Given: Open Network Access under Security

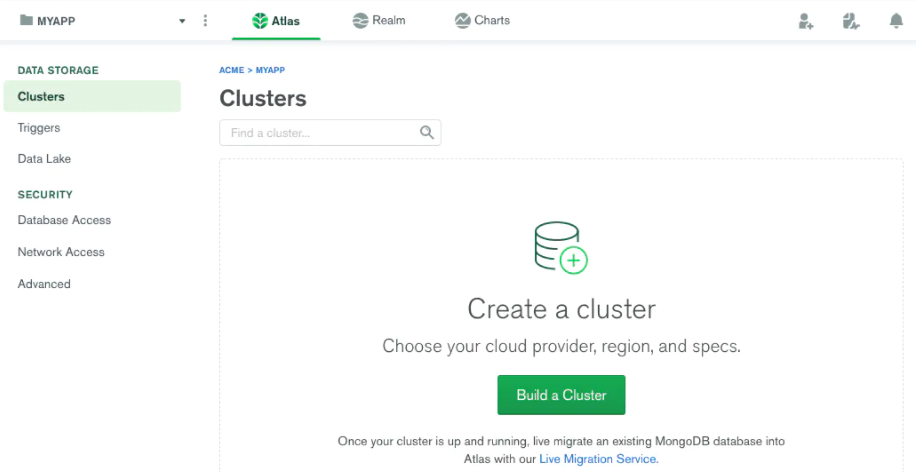Looking at the screenshot, I should [x=61, y=252].
